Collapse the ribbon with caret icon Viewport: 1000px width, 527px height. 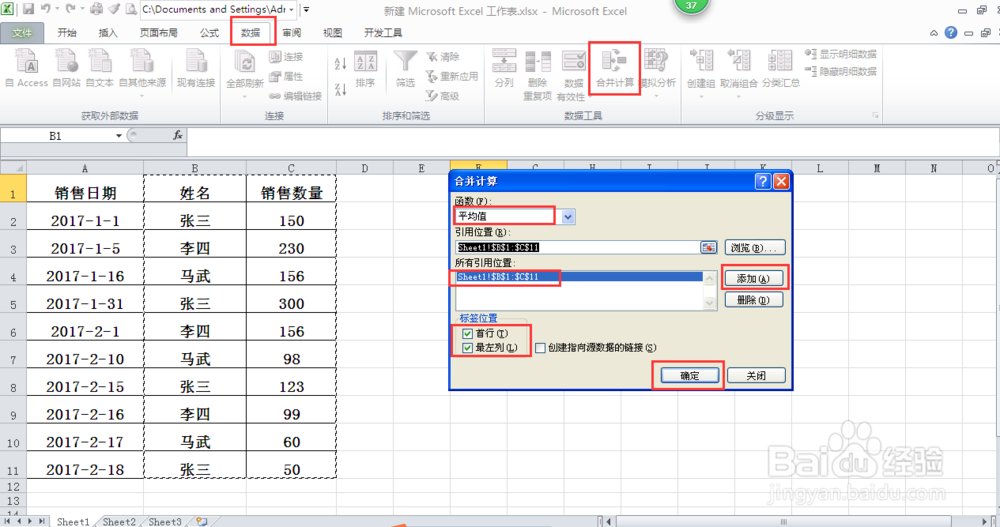[934, 33]
